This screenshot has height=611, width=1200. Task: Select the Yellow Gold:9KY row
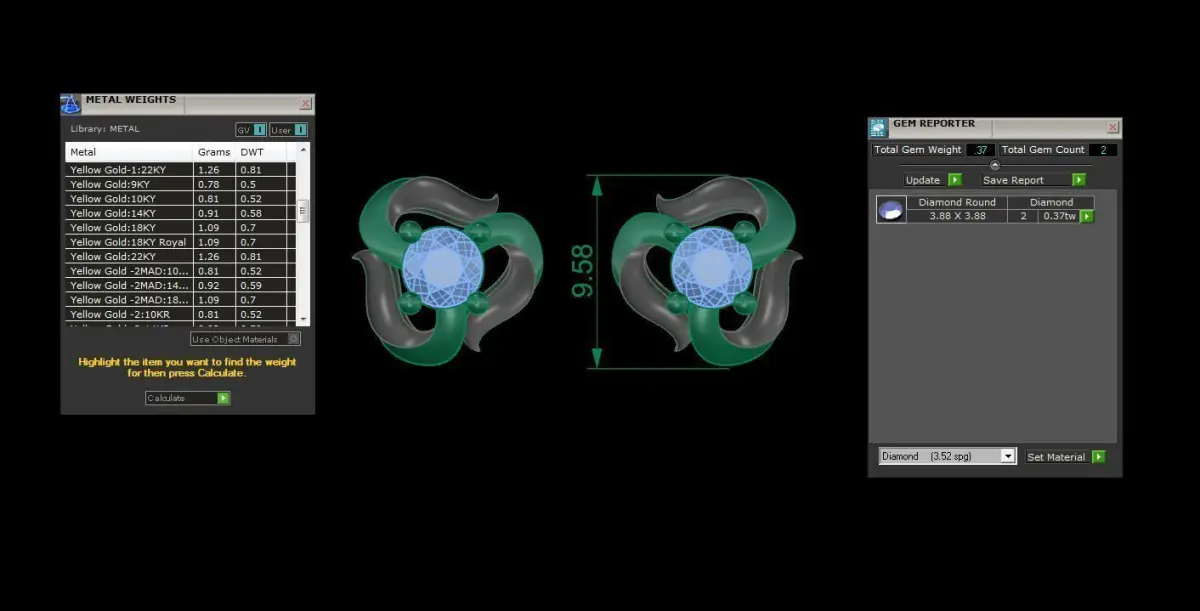point(182,184)
